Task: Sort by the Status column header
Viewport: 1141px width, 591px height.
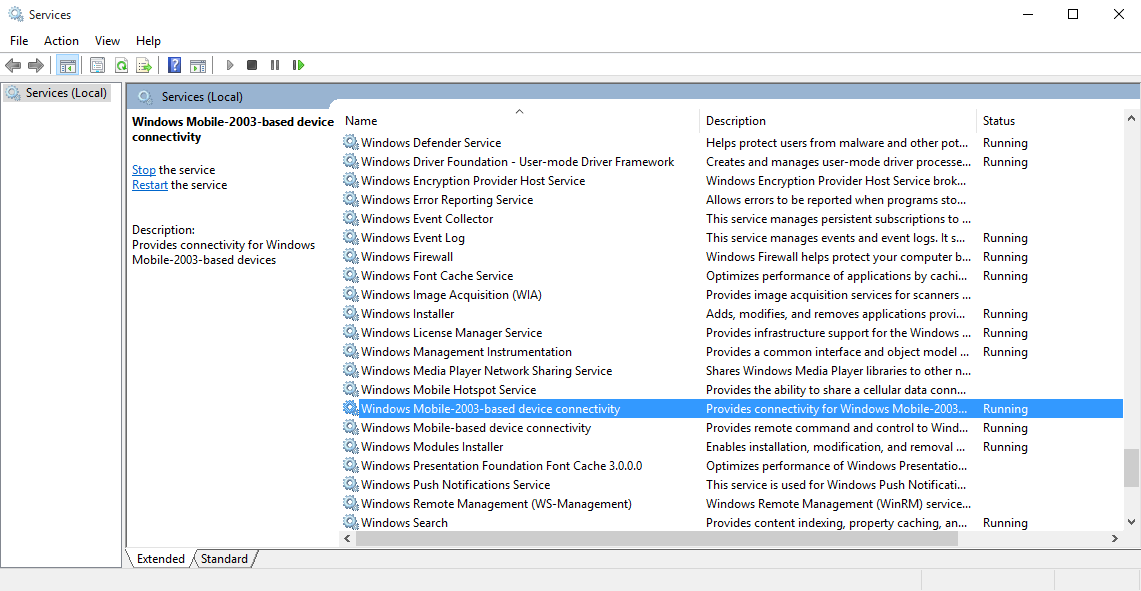Action: click(x=1049, y=121)
